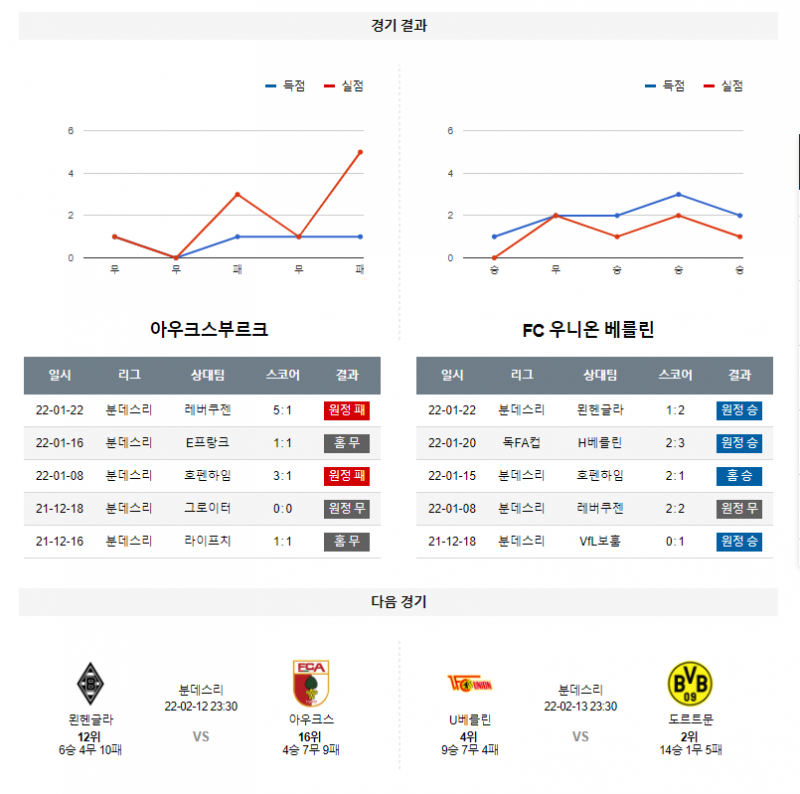The image size is (800, 794).
Task: Click 묀헨글라 team name under its logo
Action: (91, 719)
